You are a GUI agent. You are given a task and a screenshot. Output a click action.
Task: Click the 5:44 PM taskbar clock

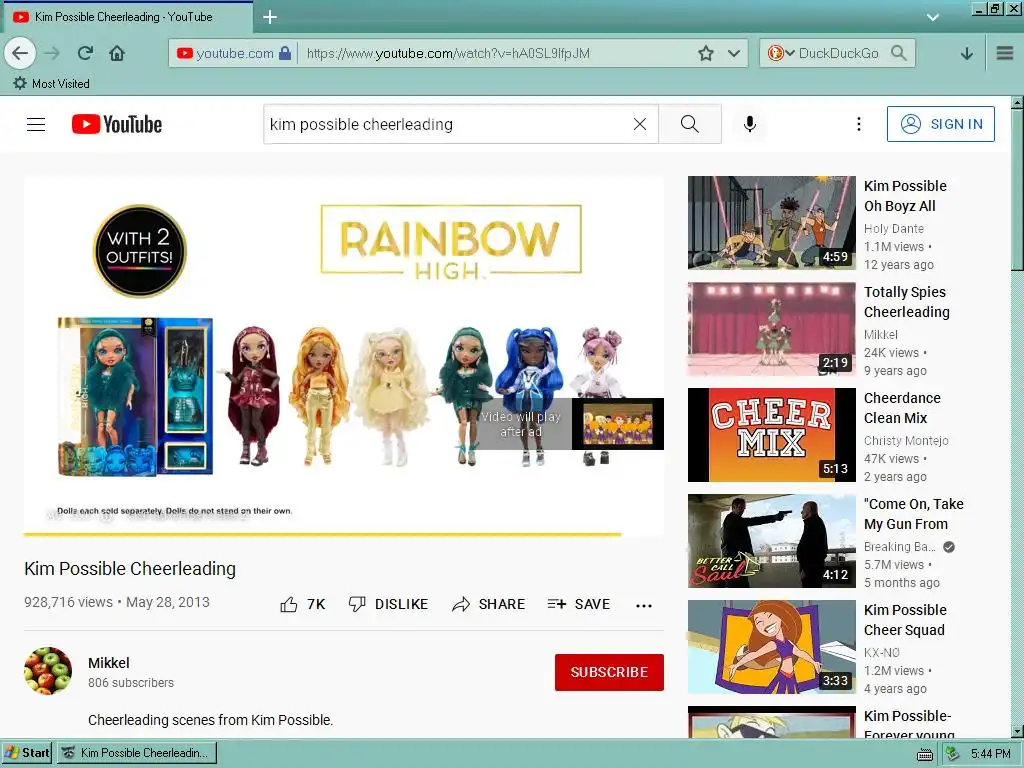(990, 754)
